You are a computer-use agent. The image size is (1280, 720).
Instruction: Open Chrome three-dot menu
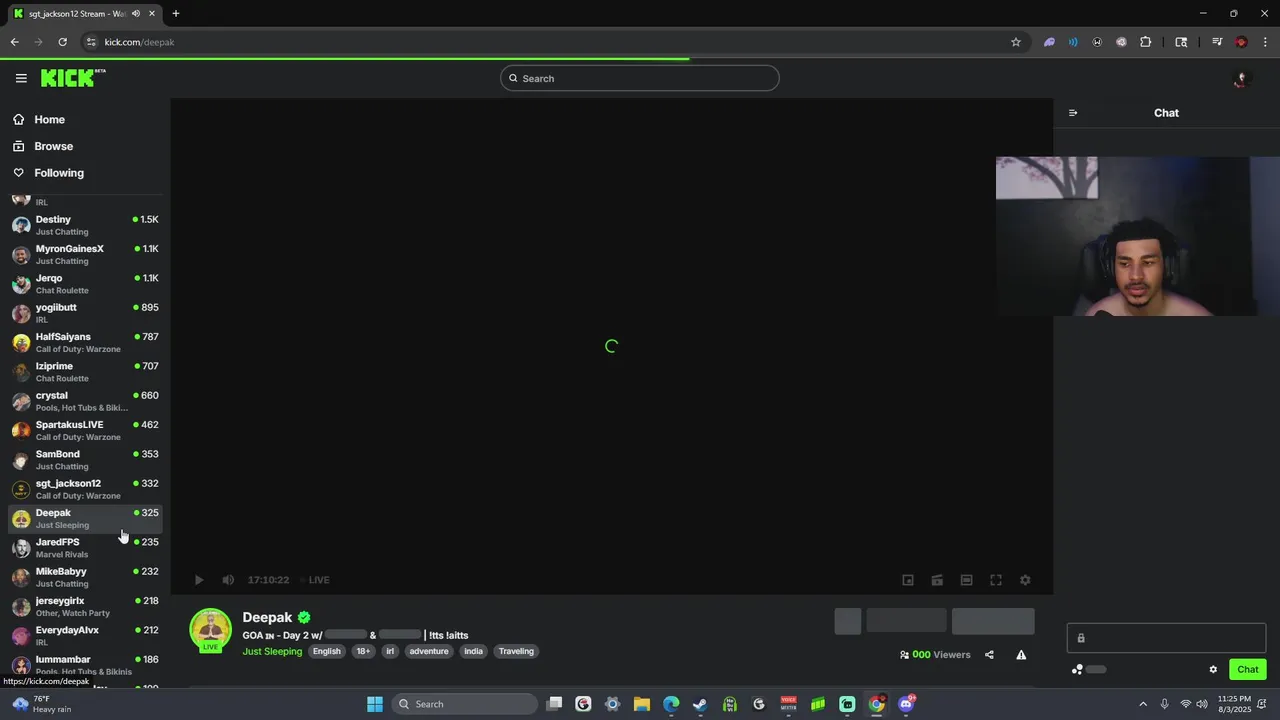click(1266, 42)
